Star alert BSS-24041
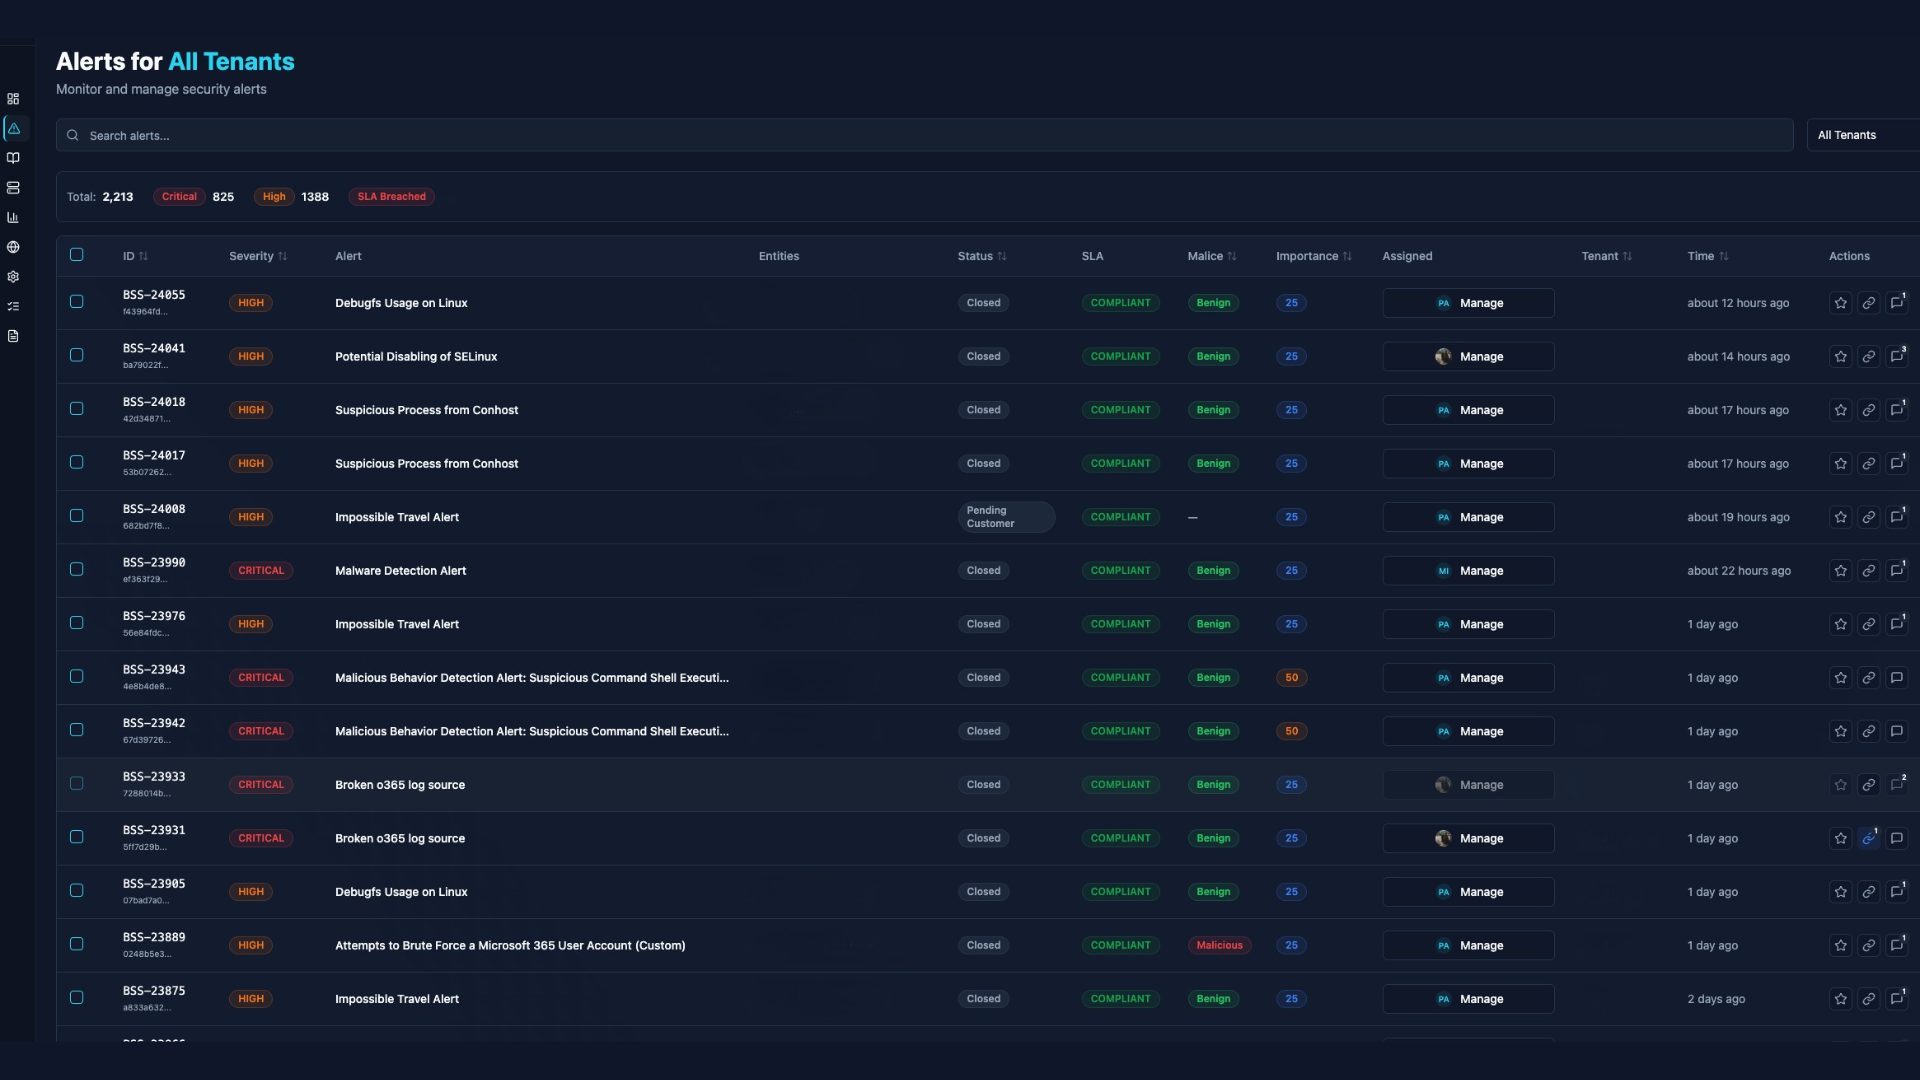The height and width of the screenshot is (1080, 1920). [1840, 357]
